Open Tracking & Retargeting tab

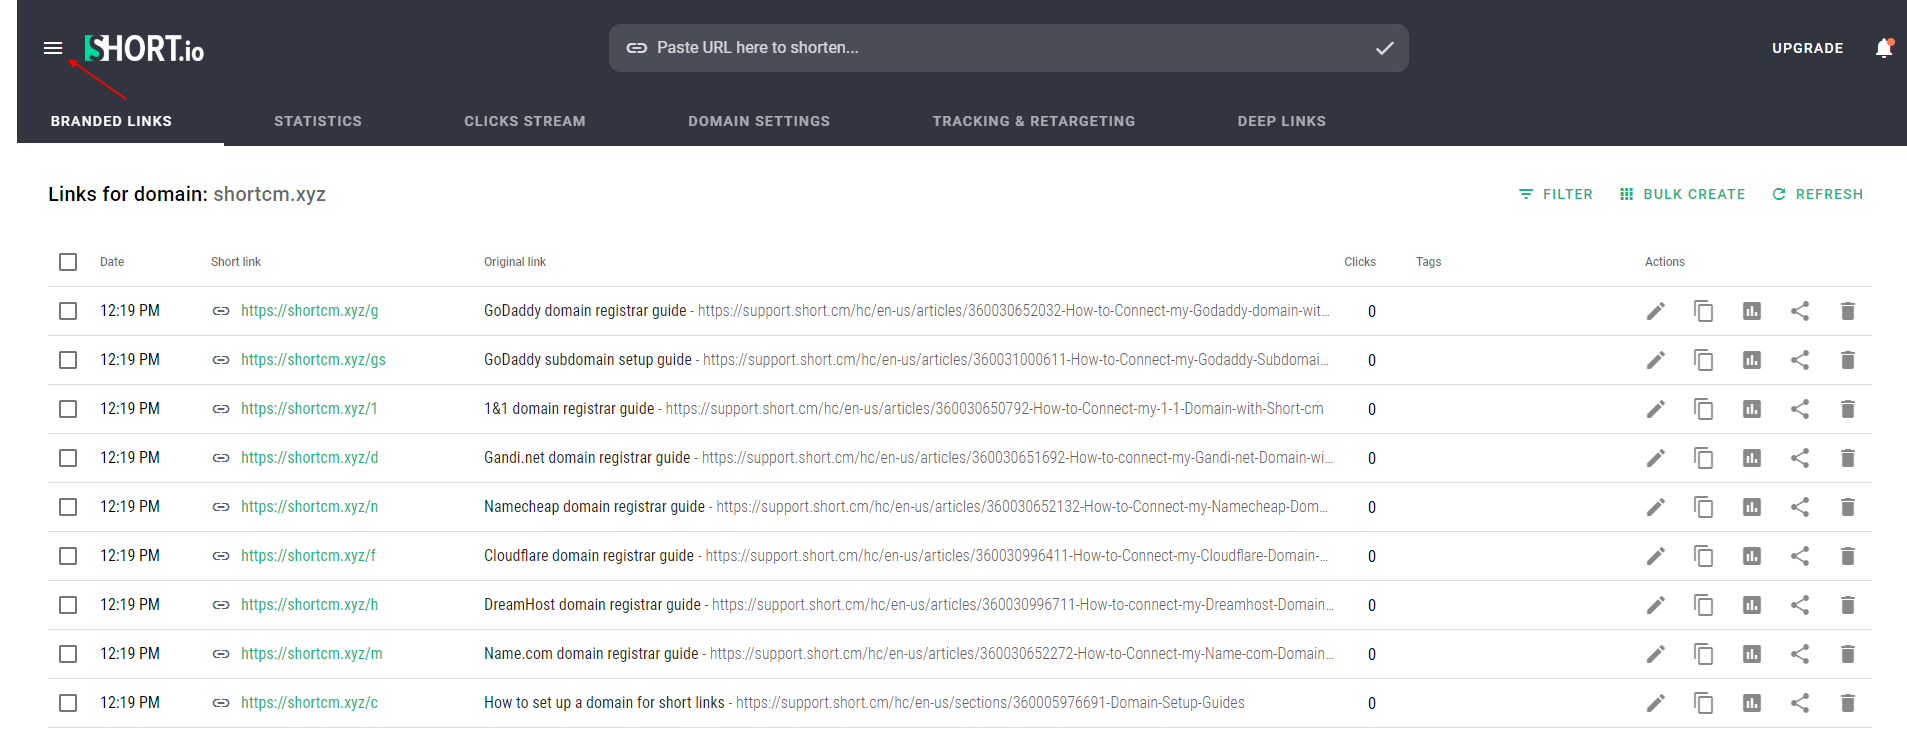point(1034,121)
